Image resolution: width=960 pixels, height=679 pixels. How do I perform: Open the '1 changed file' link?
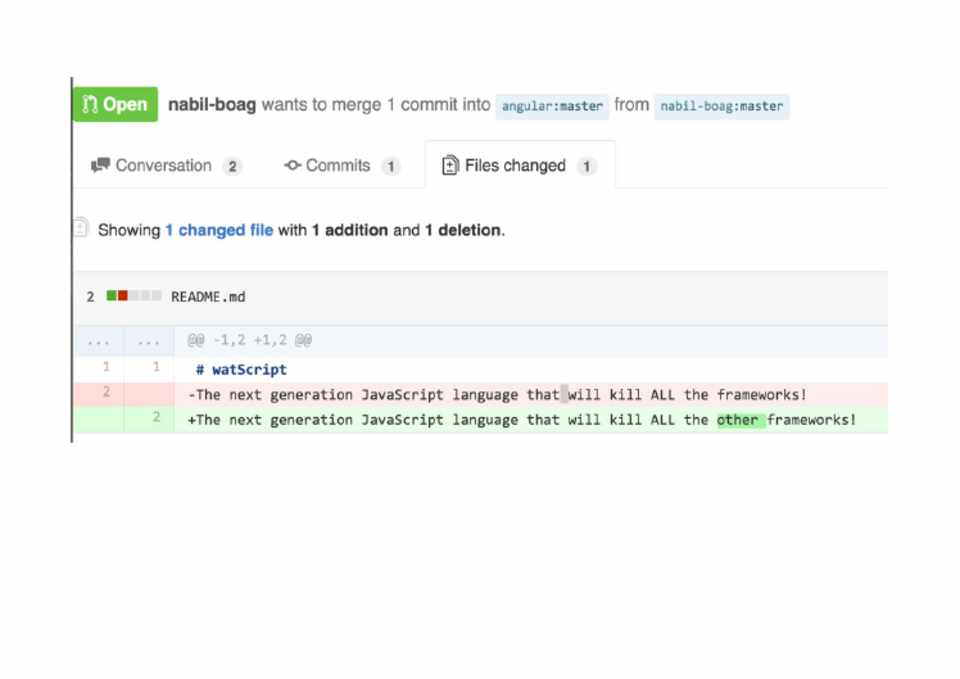tap(219, 230)
